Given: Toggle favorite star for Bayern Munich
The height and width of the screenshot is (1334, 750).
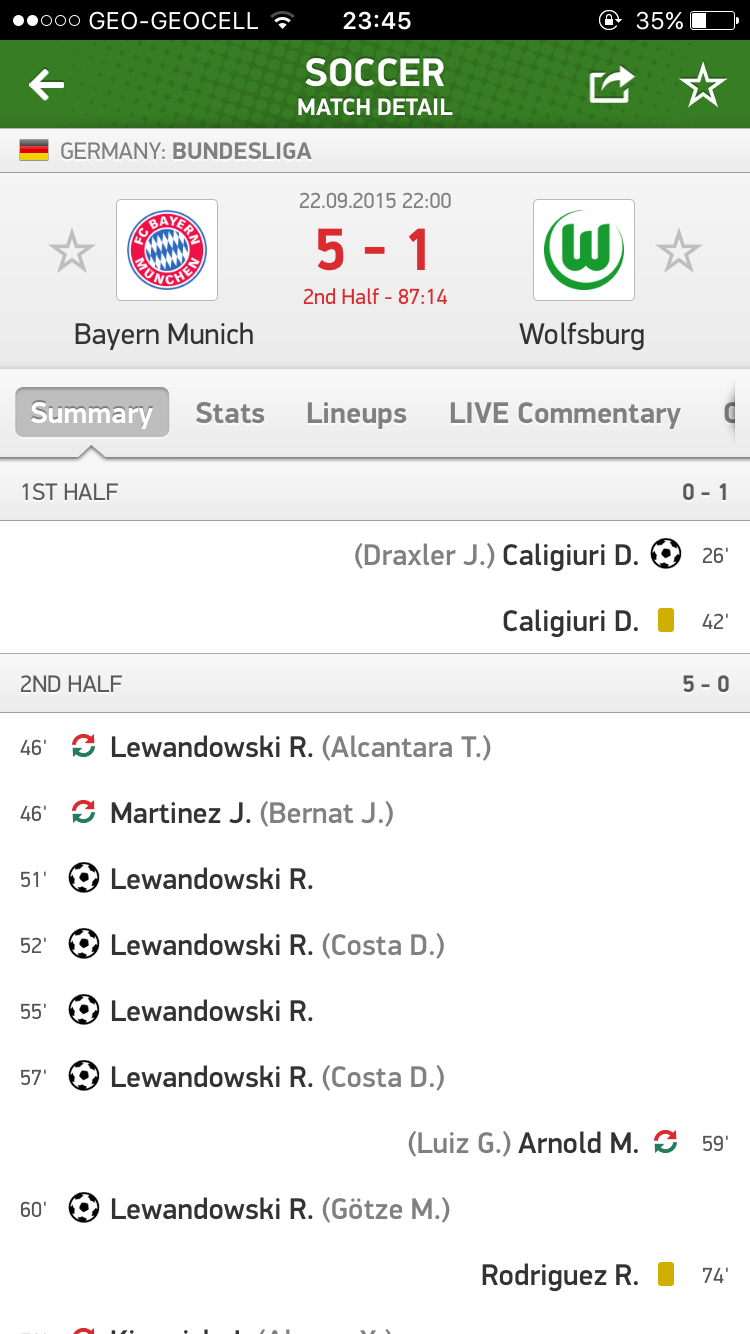Looking at the screenshot, I should pos(72,251).
